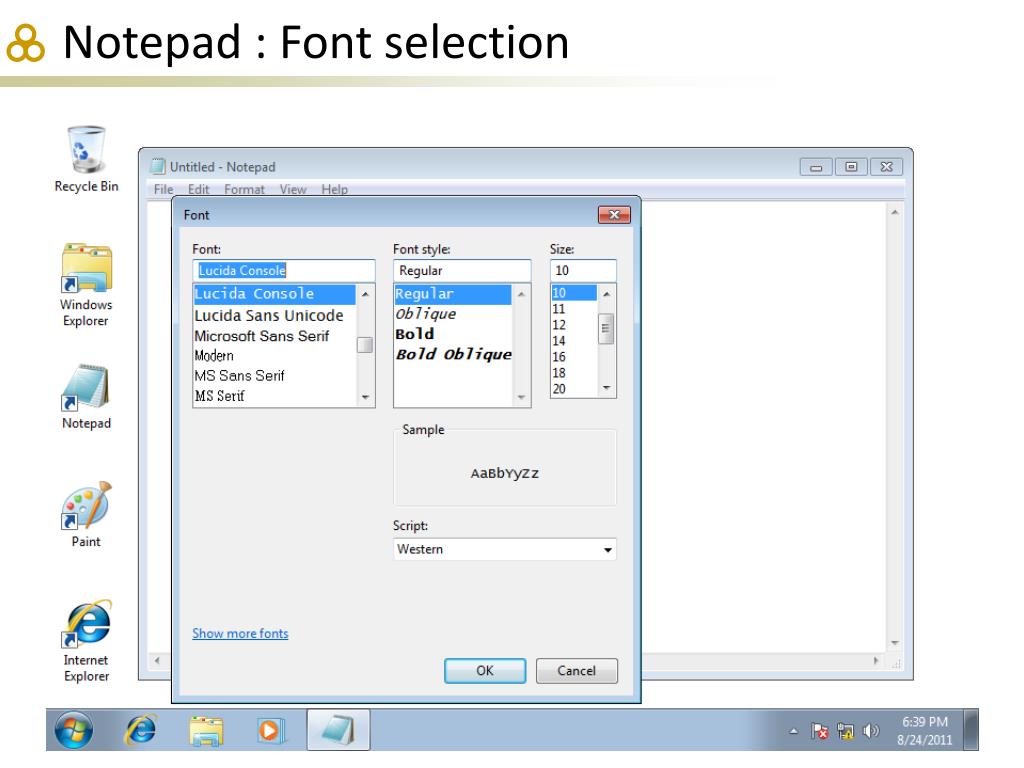Click font list scroll up arrow

click(365, 295)
